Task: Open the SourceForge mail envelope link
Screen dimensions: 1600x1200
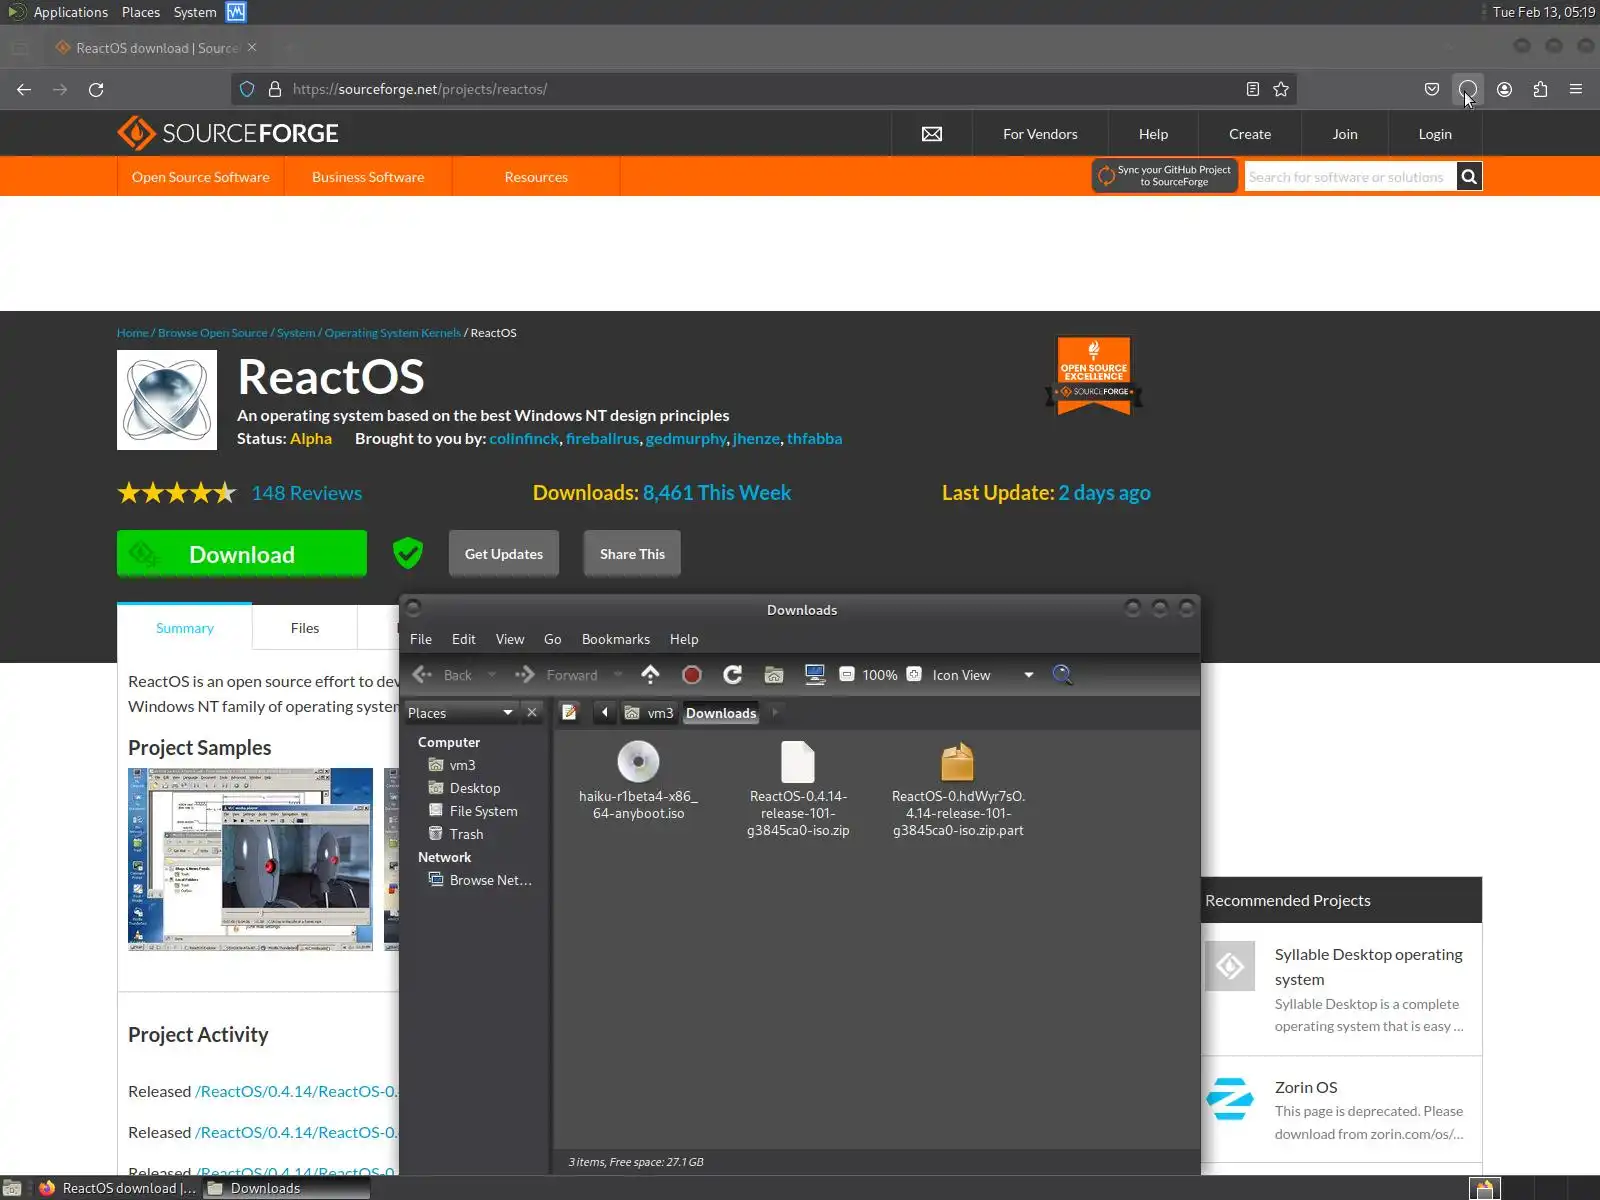Action: 932,134
